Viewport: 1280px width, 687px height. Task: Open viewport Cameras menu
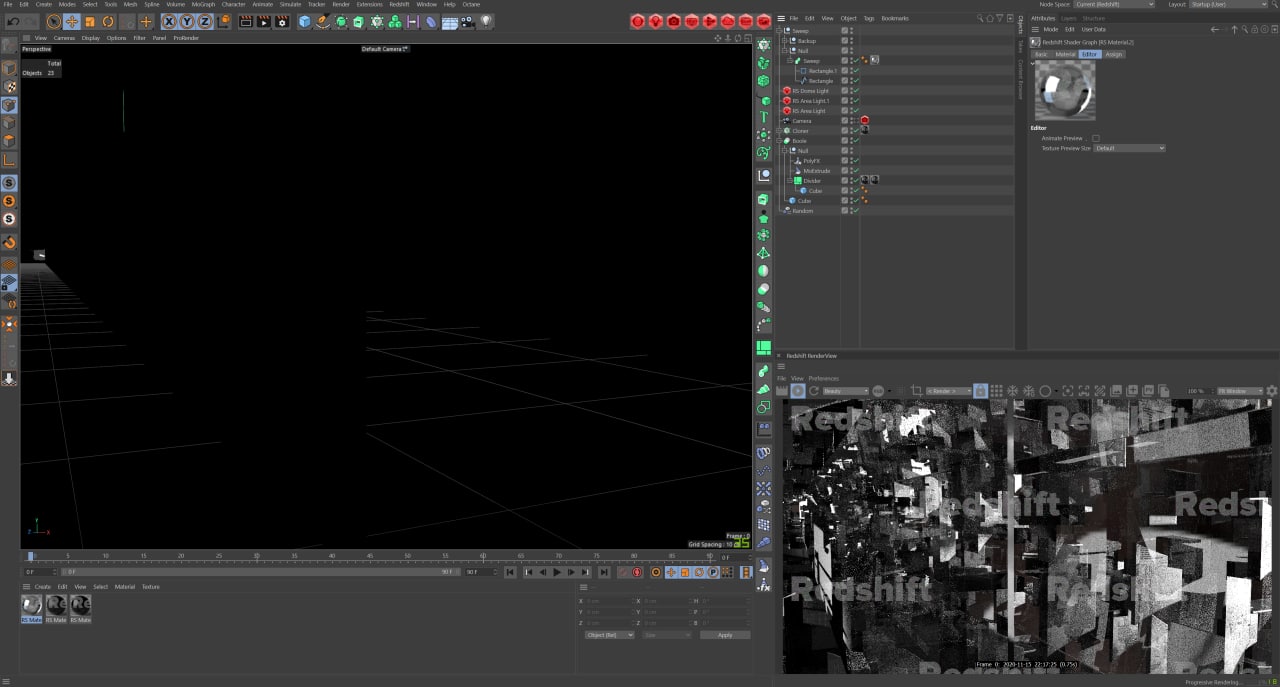(64, 38)
